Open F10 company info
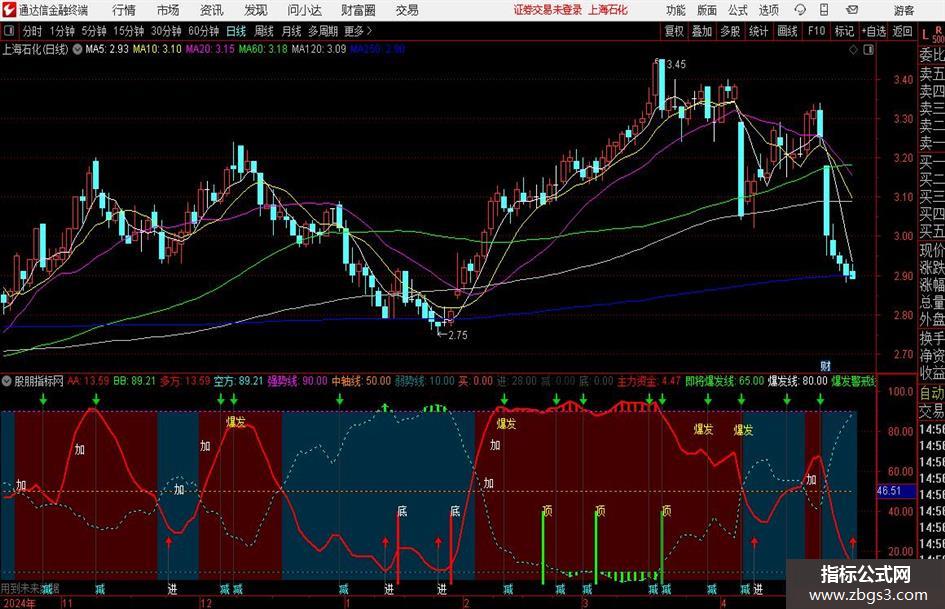The image size is (945, 609). (x=816, y=31)
